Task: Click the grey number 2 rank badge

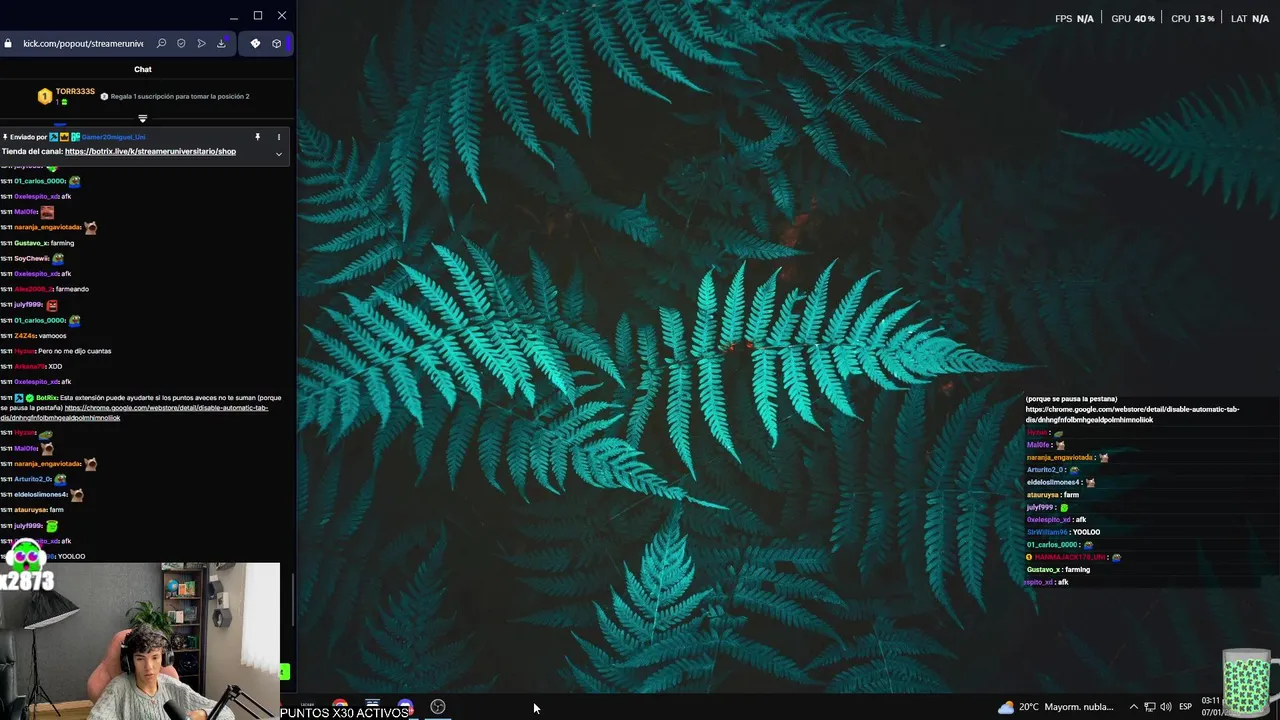Action: coord(104,97)
